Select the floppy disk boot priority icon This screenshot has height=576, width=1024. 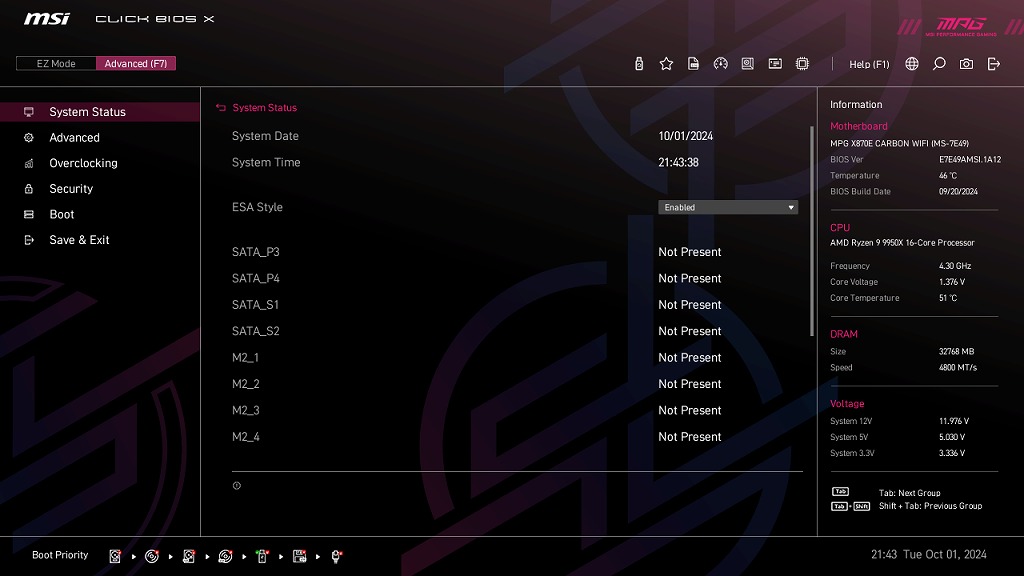[299, 556]
